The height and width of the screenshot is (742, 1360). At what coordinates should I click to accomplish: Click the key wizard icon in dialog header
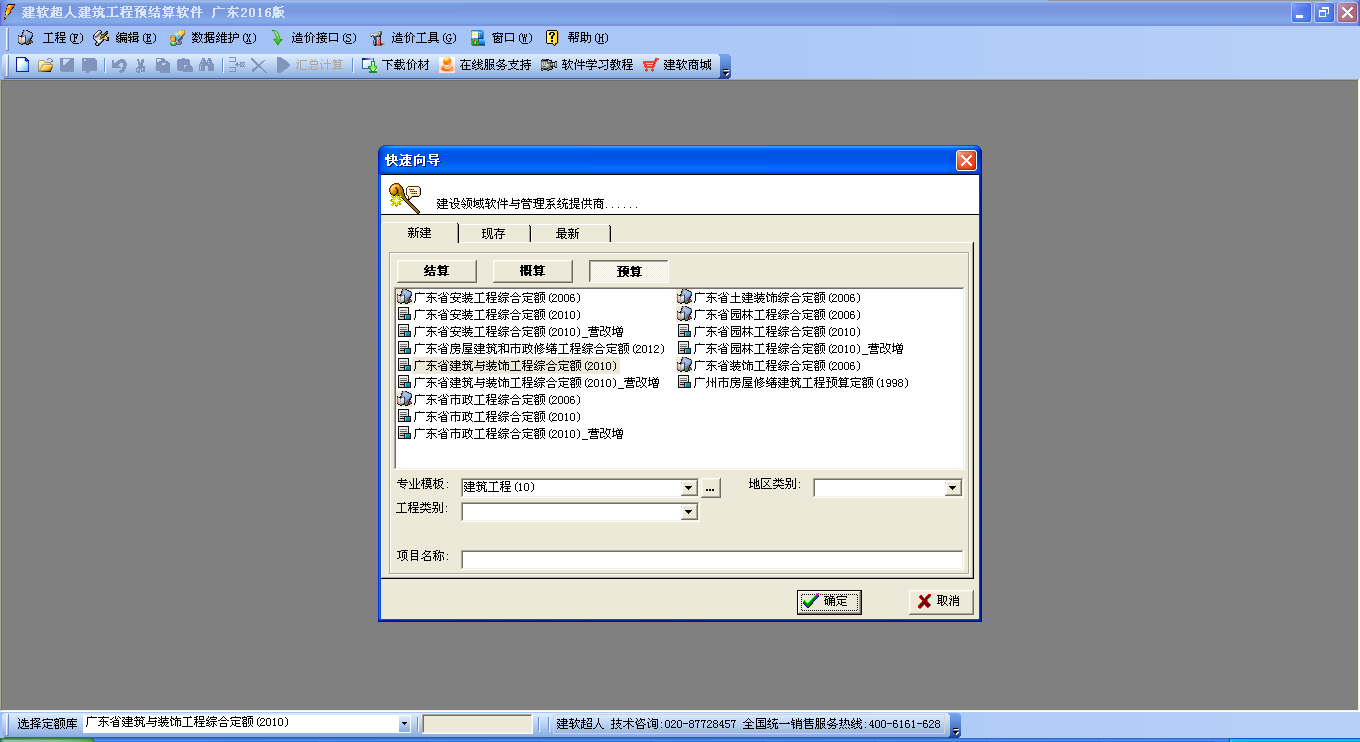[x=405, y=196]
